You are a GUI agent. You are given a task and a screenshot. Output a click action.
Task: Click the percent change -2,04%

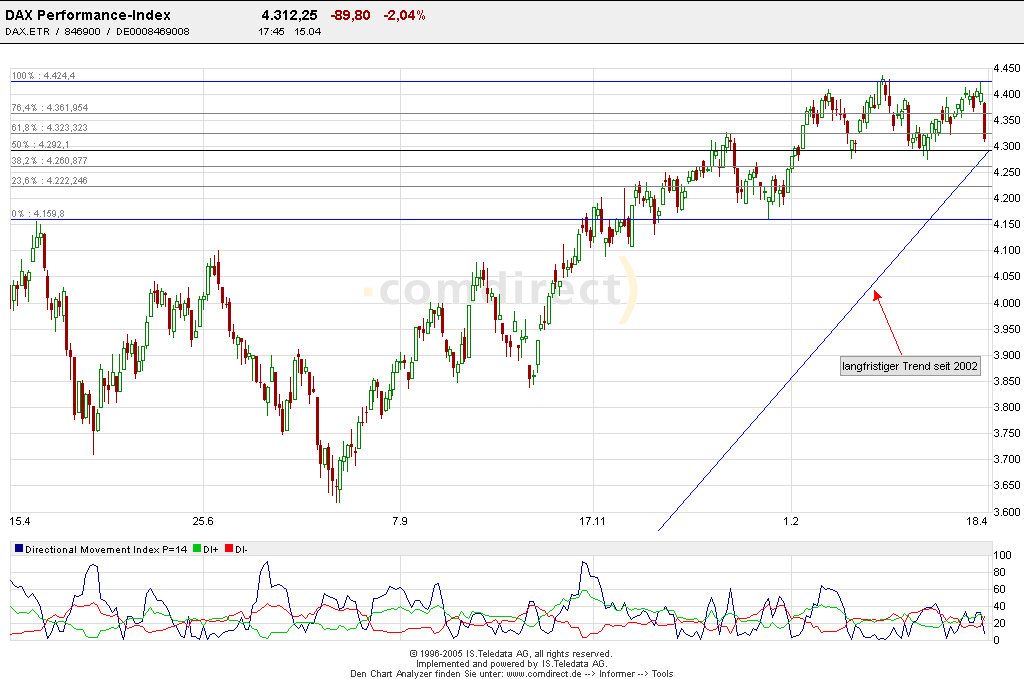(404, 15)
